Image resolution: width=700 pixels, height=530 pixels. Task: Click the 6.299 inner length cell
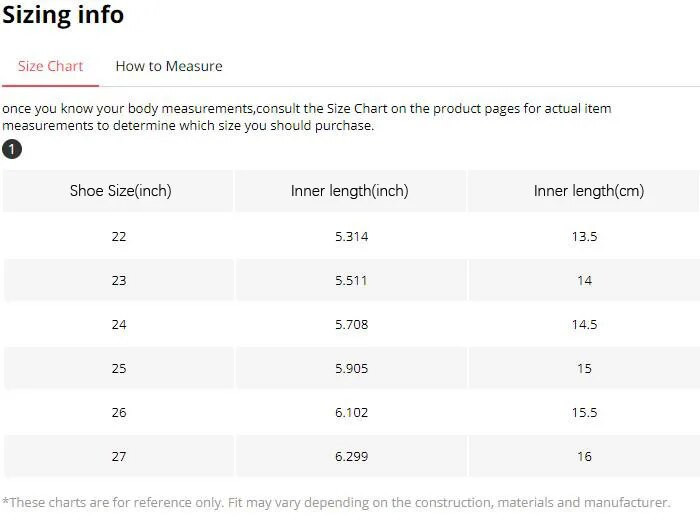point(350,457)
